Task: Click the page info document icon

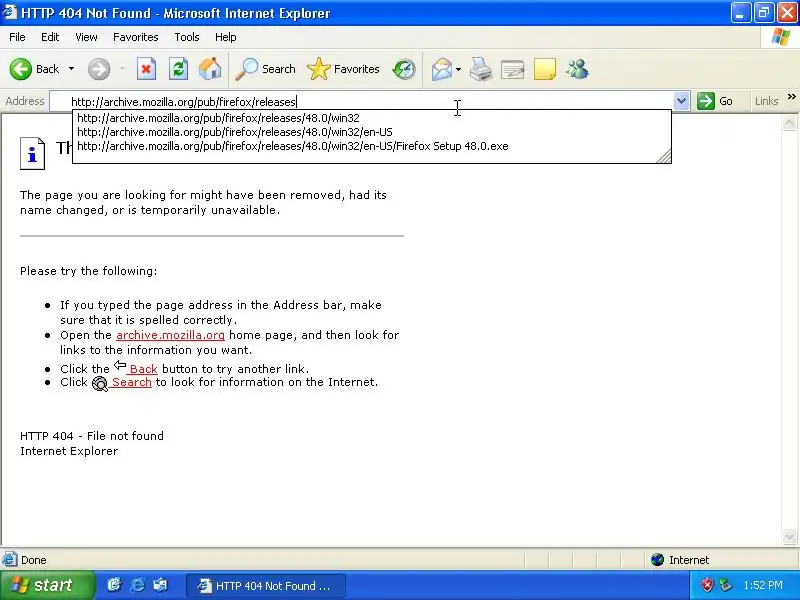Action: click(x=32, y=153)
